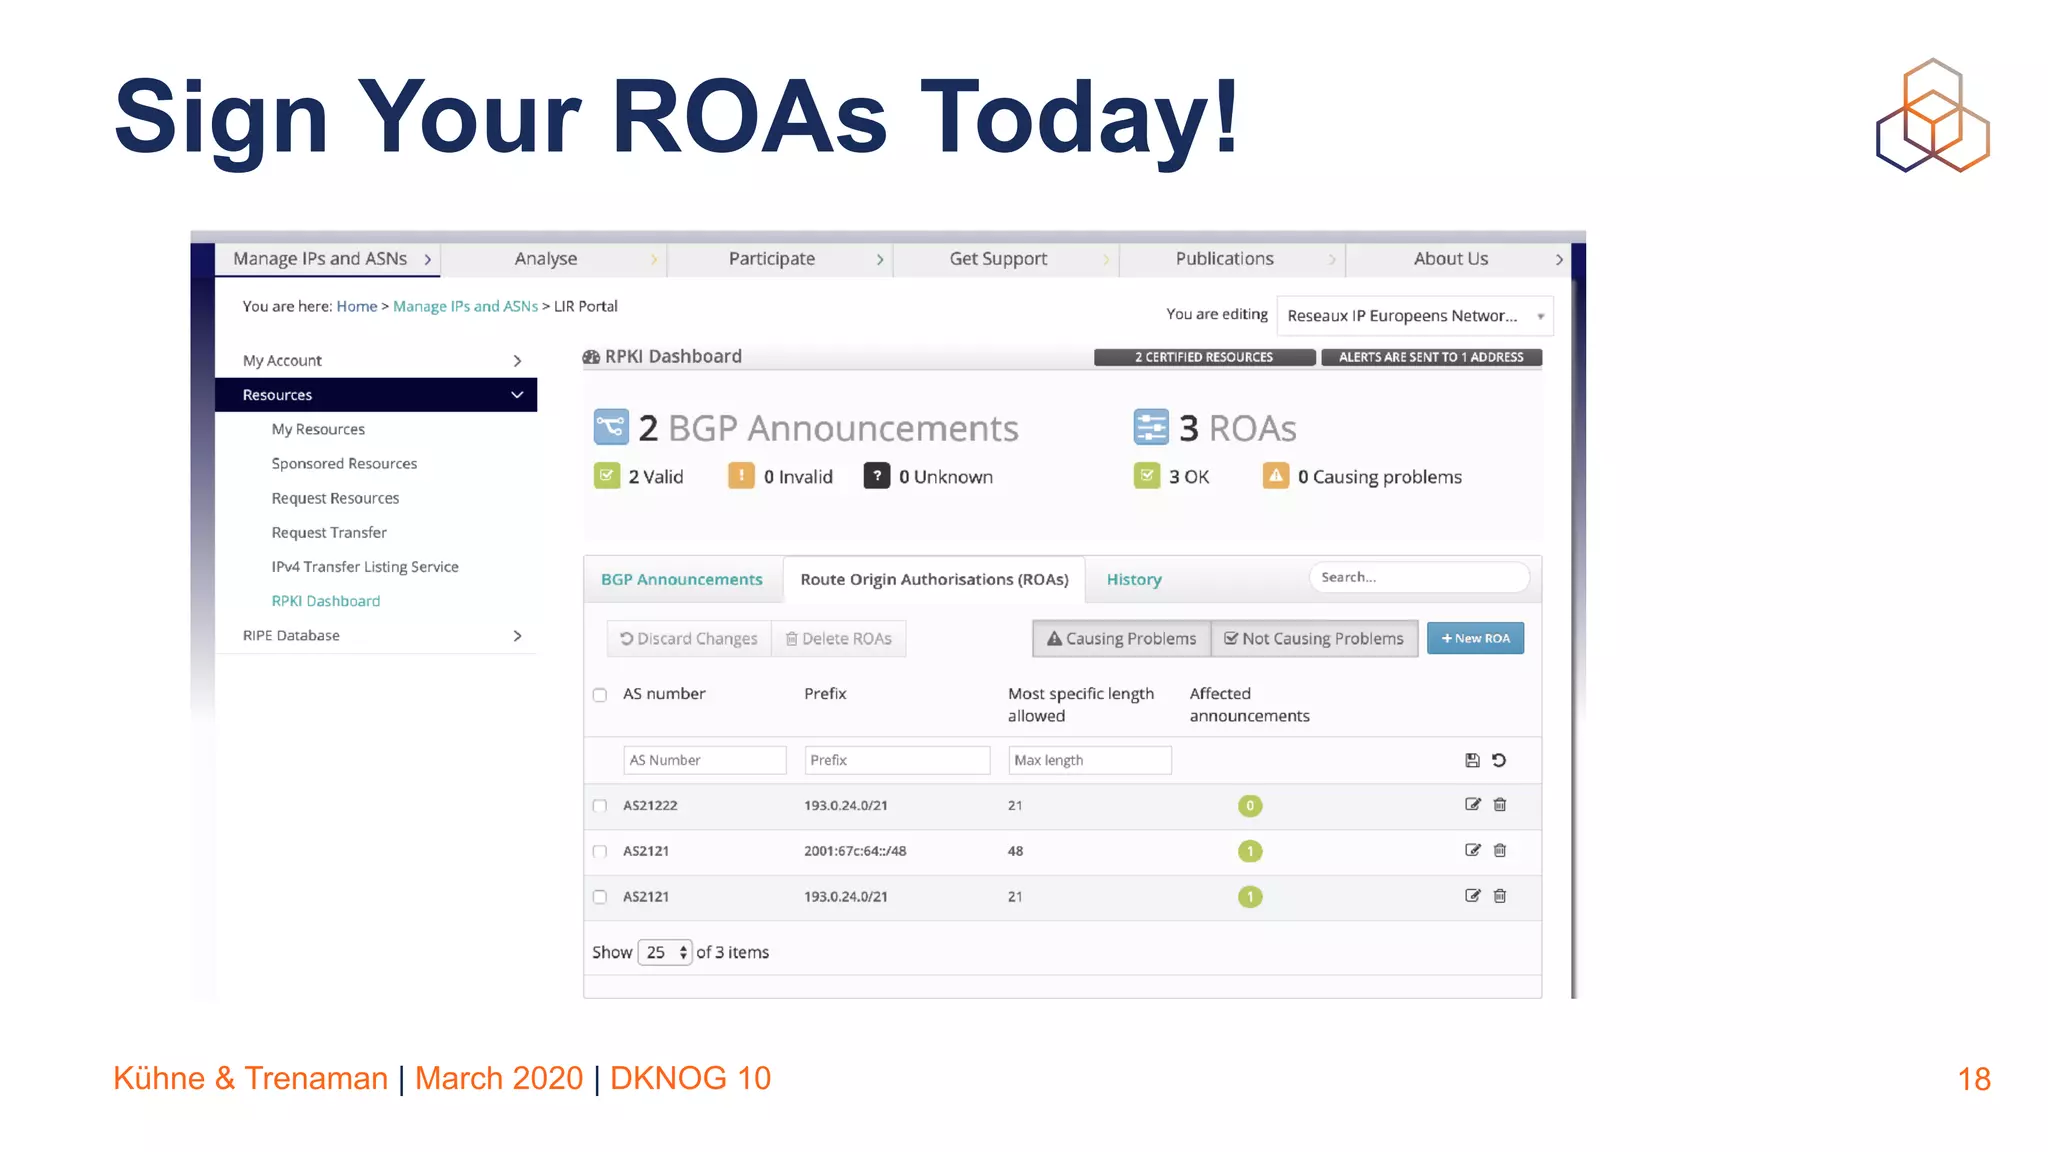This screenshot has width=2048, height=1152.
Task: Click the RPKI Dashboard gauge icon
Action: point(592,357)
